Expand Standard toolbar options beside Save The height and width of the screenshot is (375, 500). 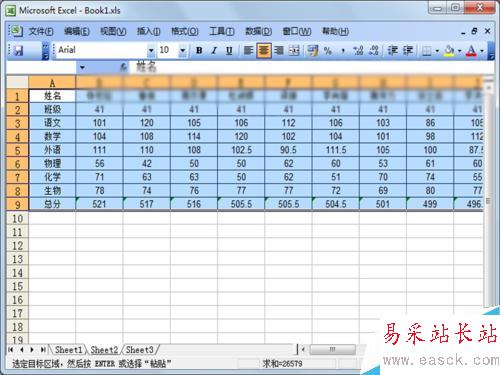pyautogui.click(x=45, y=51)
